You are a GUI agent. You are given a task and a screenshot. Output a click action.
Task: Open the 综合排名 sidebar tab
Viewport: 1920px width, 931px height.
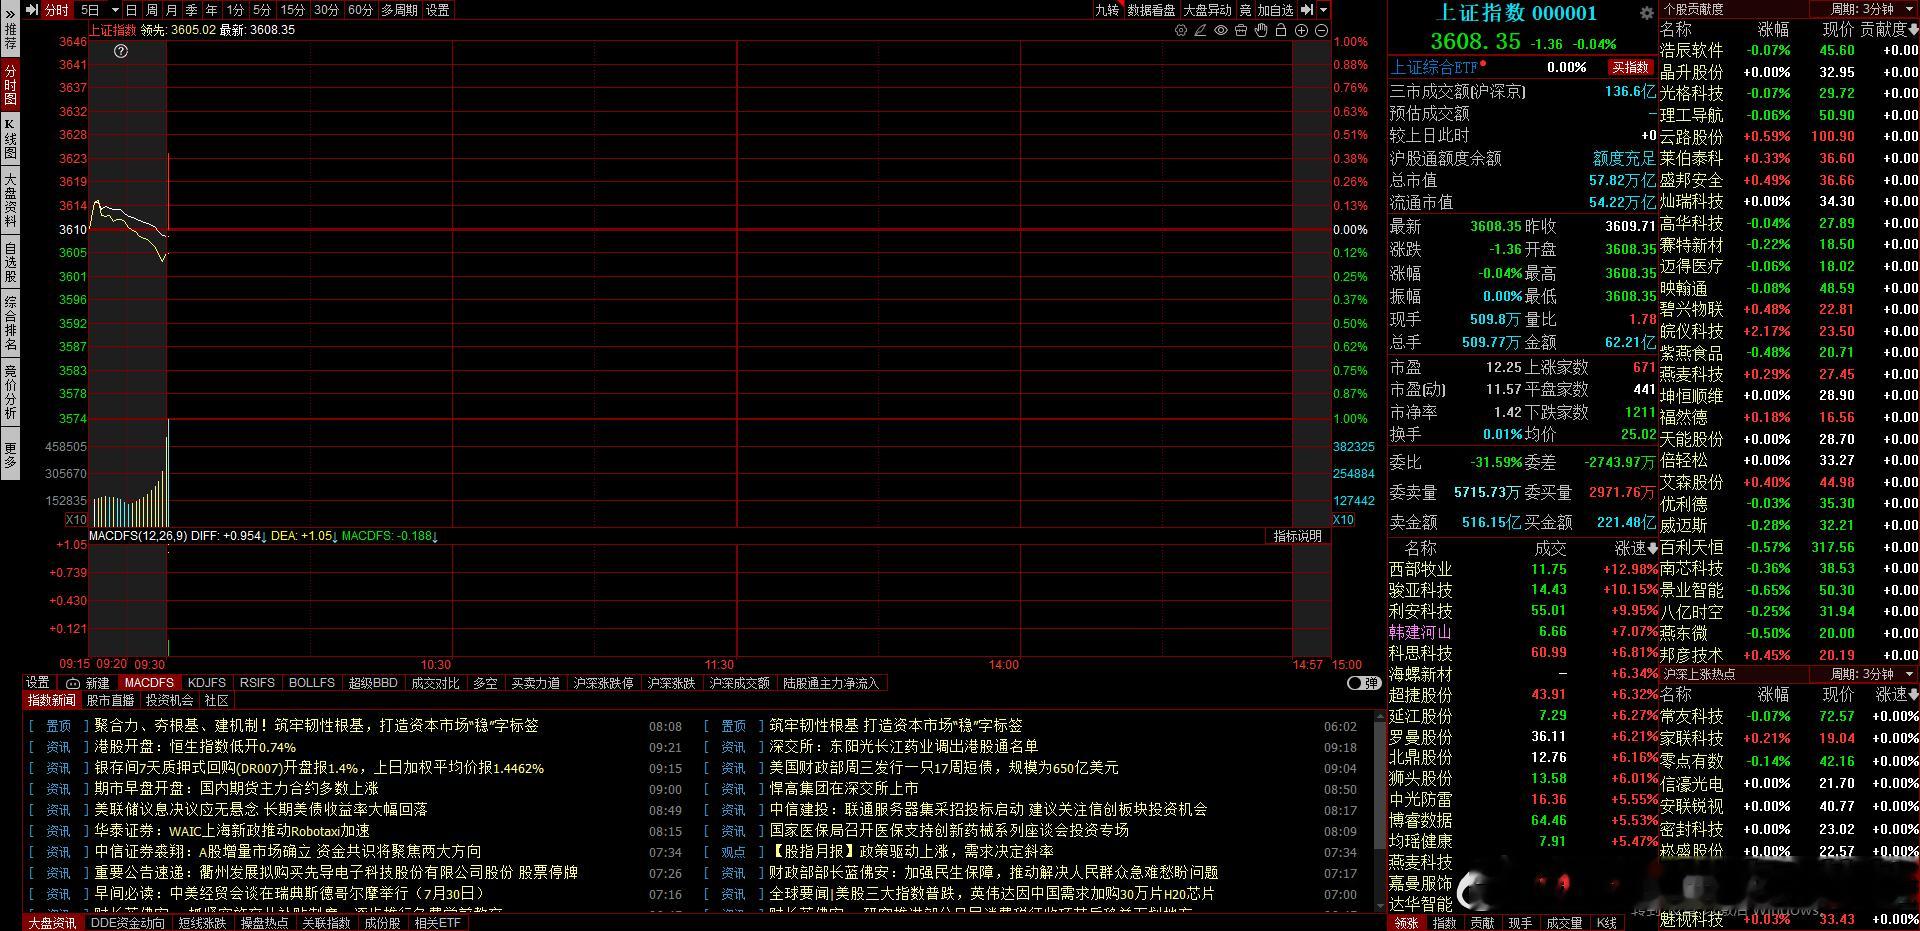10,323
